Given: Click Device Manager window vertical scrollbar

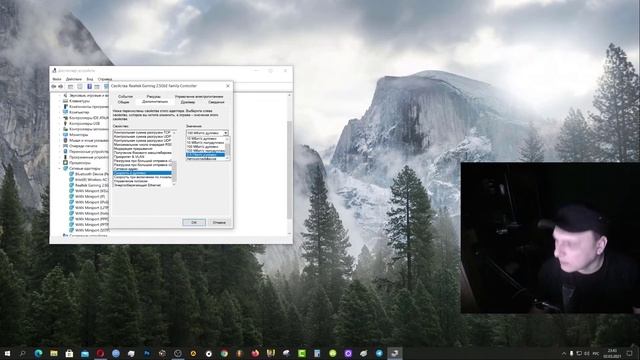Looking at the screenshot, I should pos(290,164).
